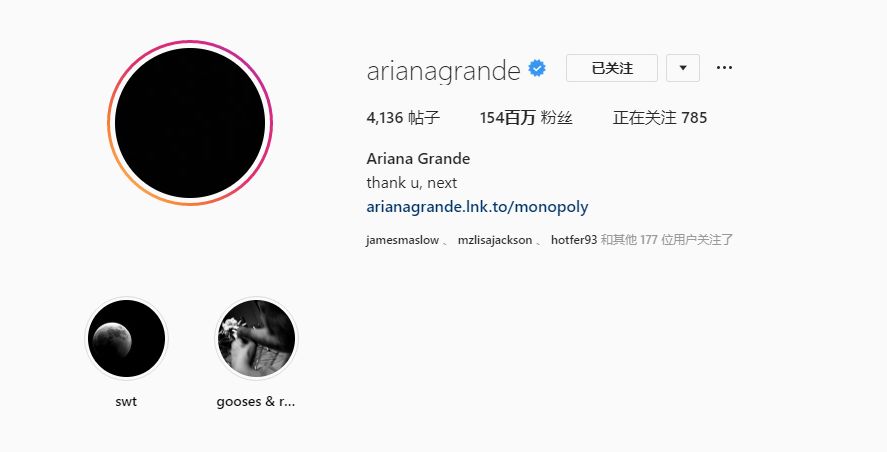Open the profile picture story ring
887x452 pixels.
(190, 123)
